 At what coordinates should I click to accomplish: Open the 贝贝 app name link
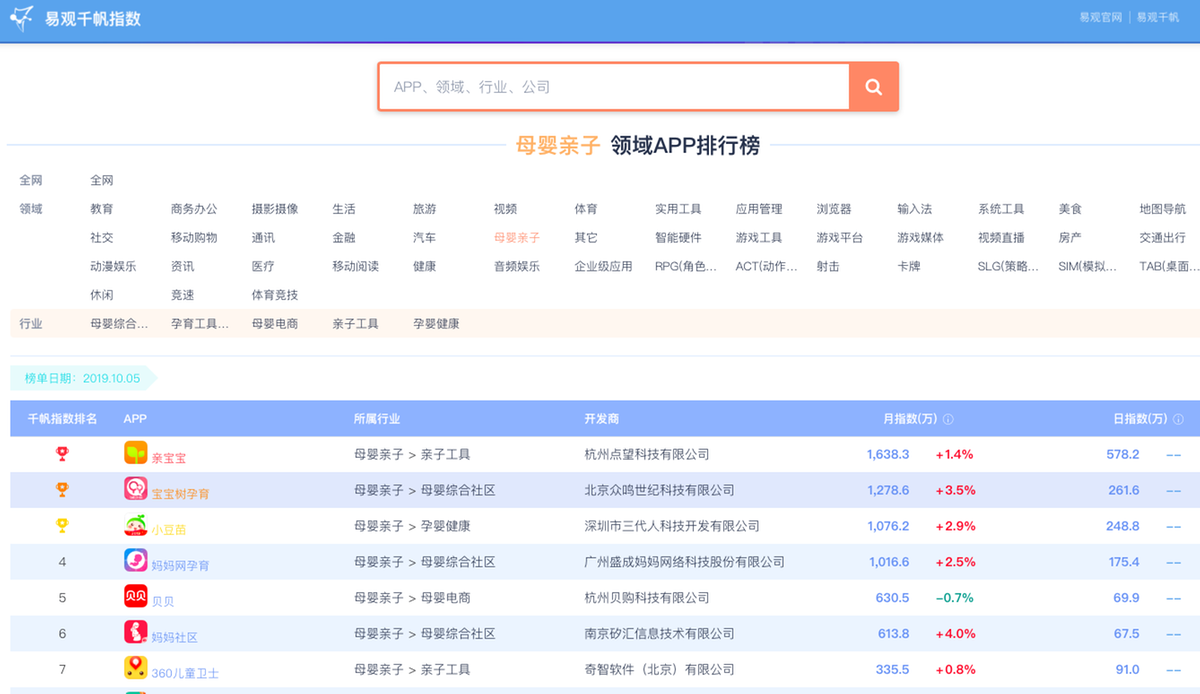(x=163, y=602)
